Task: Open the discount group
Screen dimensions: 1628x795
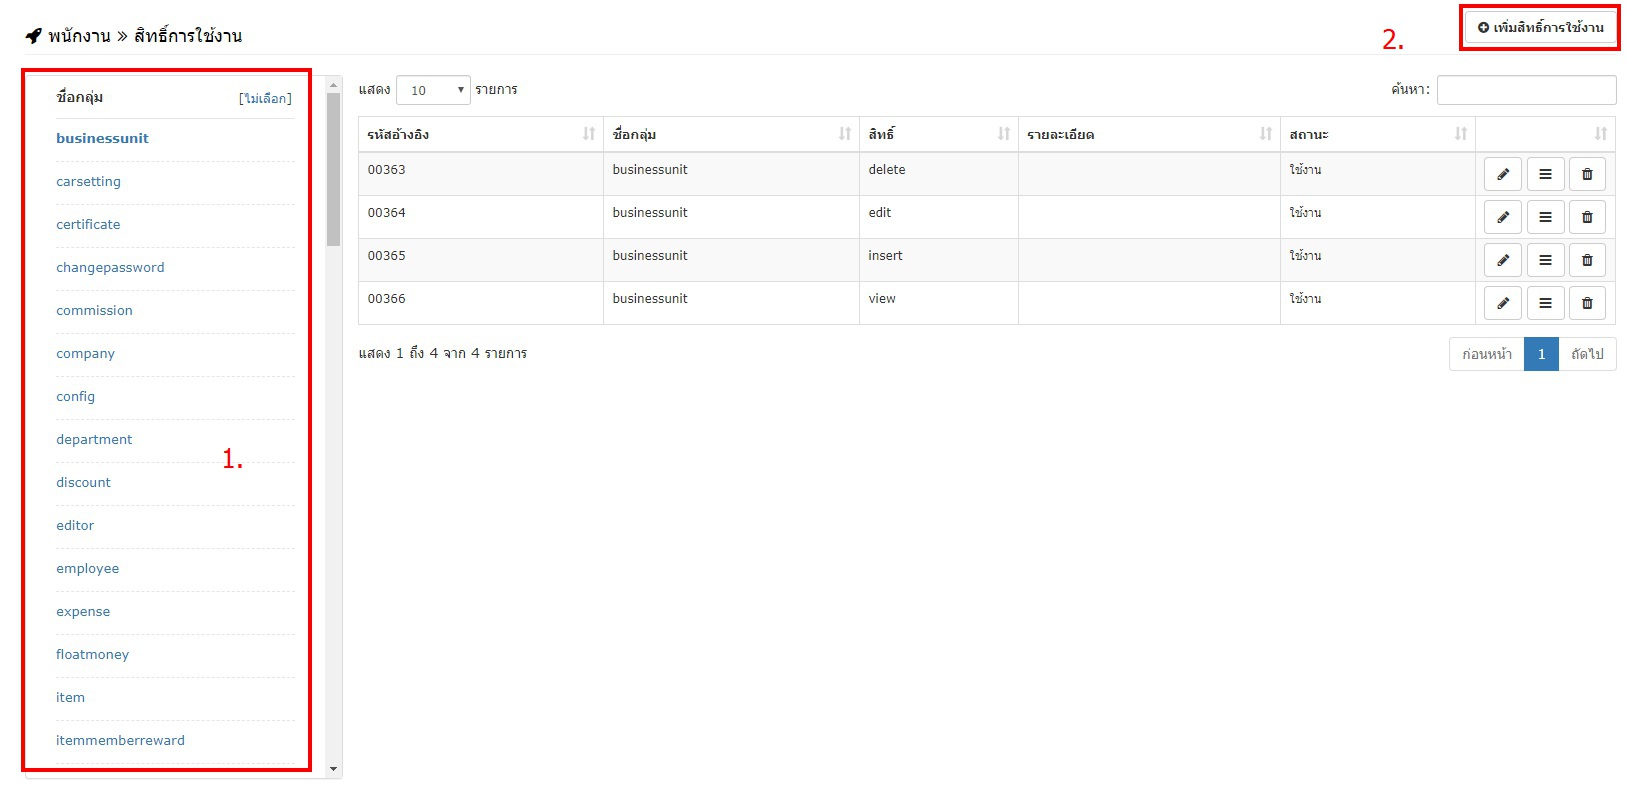Action: click(x=83, y=483)
